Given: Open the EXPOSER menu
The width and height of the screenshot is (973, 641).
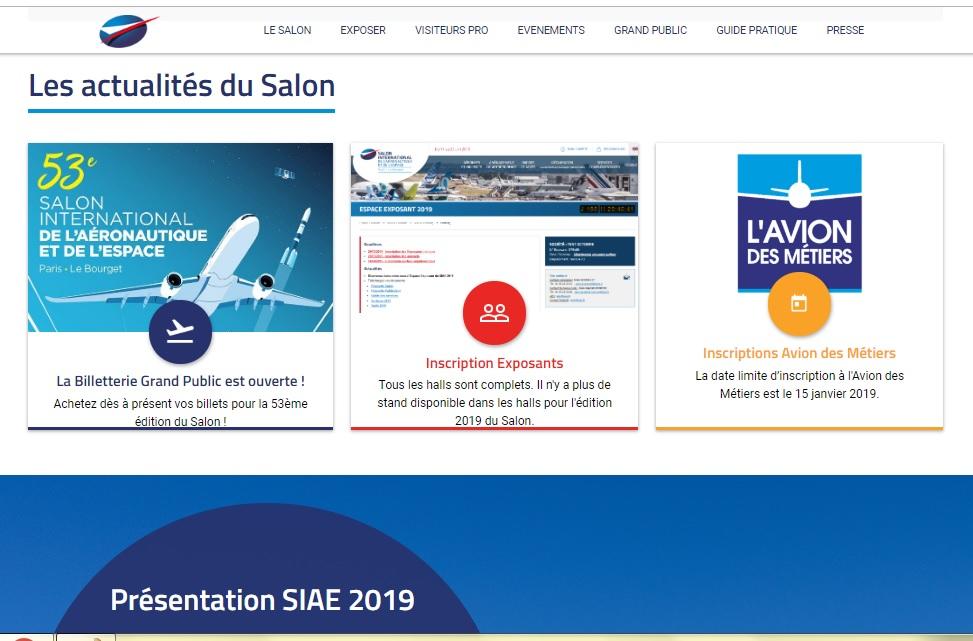Looking at the screenshot, I should tap(363, 30).
